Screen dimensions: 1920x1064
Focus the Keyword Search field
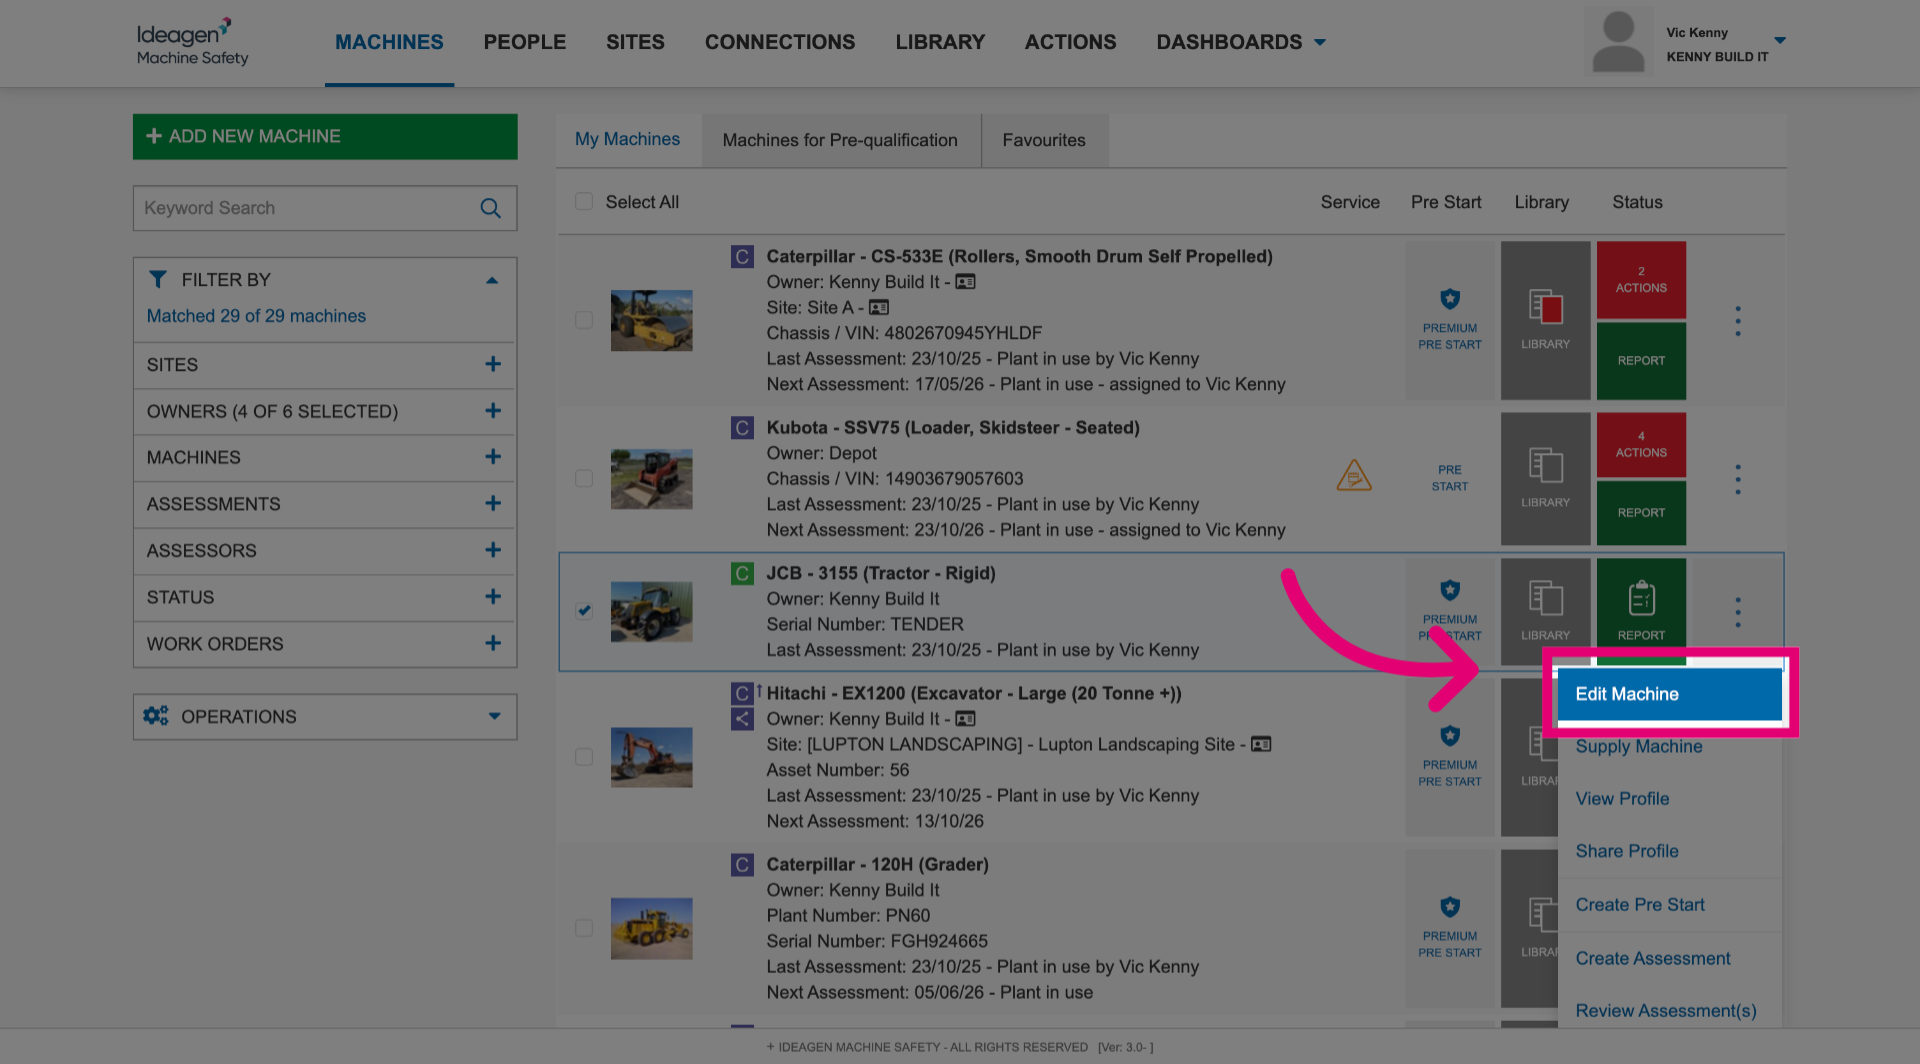(325, 208)
